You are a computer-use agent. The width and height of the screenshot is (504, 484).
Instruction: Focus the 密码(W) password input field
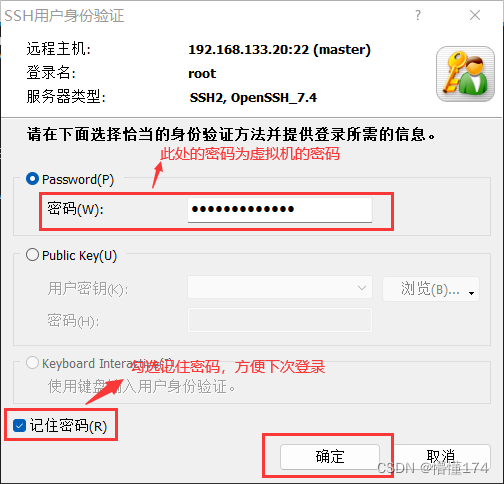tap(280, 210)
